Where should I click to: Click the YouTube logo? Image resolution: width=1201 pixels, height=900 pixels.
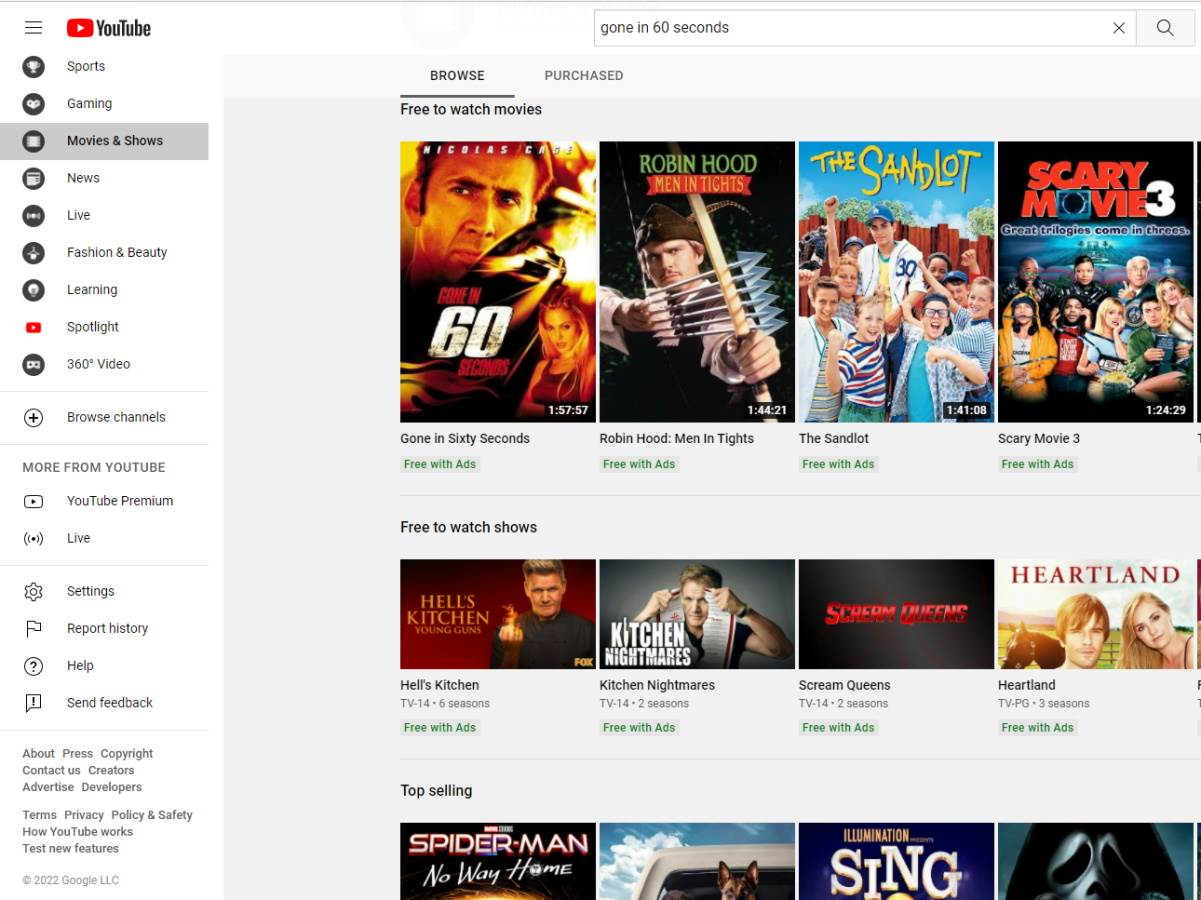pos(109,28)
